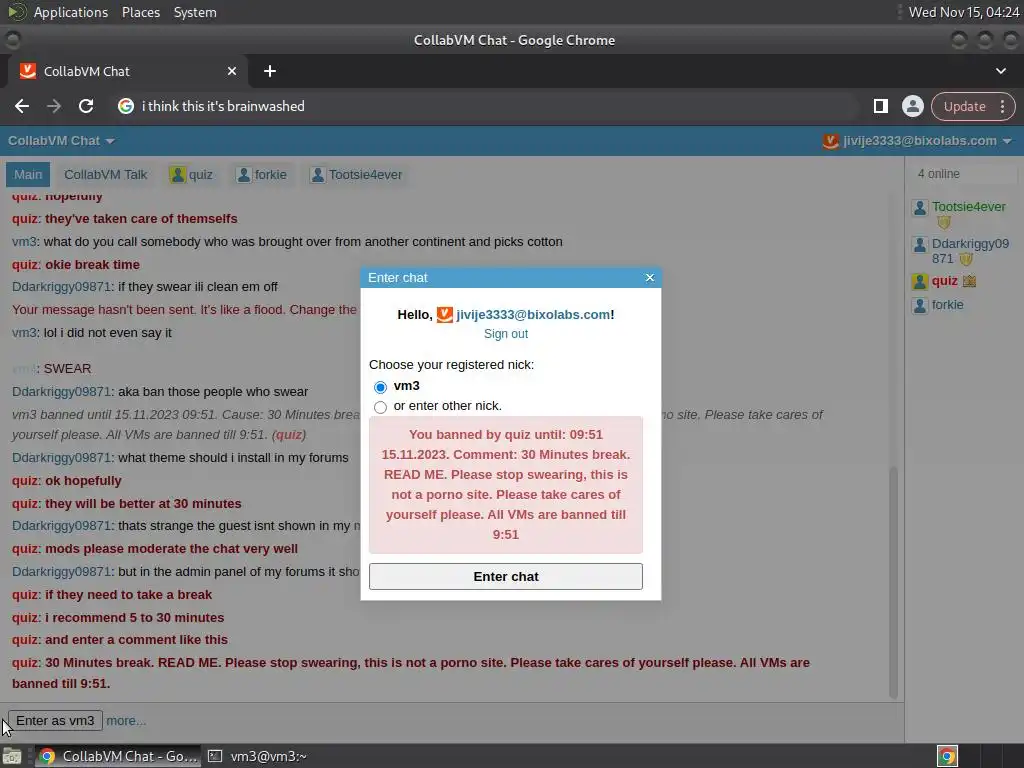Open the CollabVM Chat header dropdown

click(x=61, y=141)
